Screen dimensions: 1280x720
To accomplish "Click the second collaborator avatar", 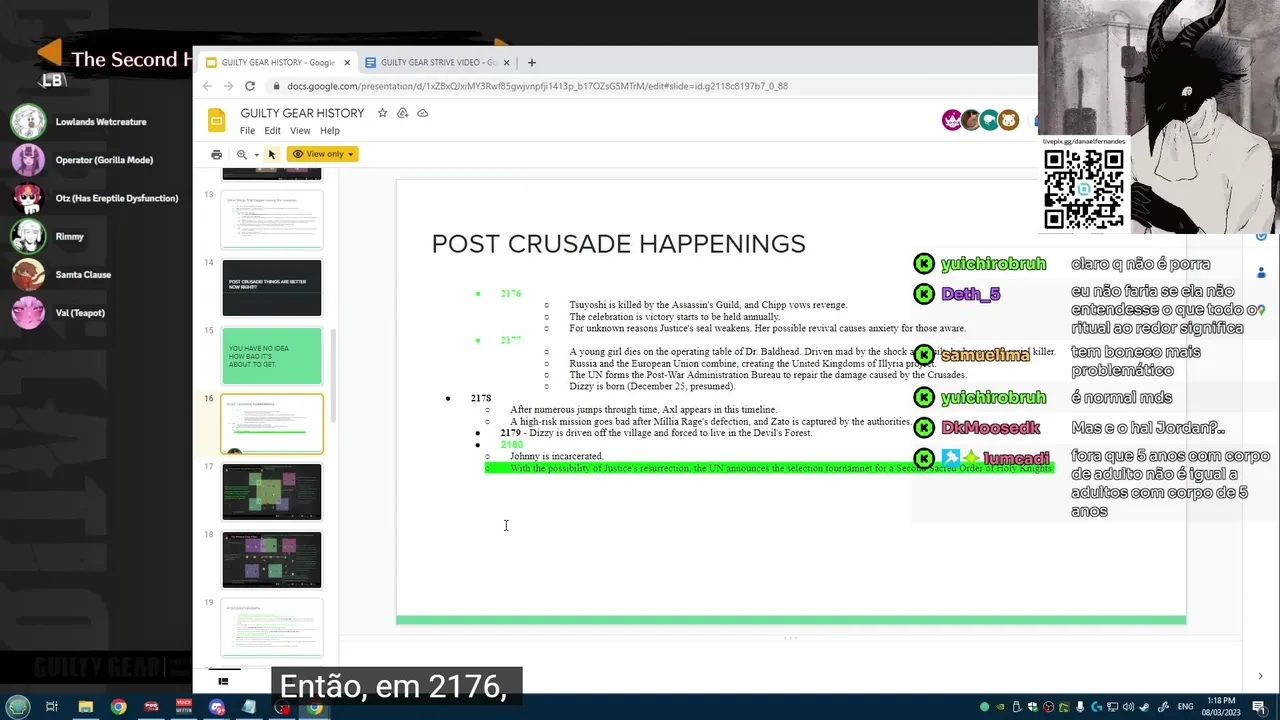I will 970,120.
